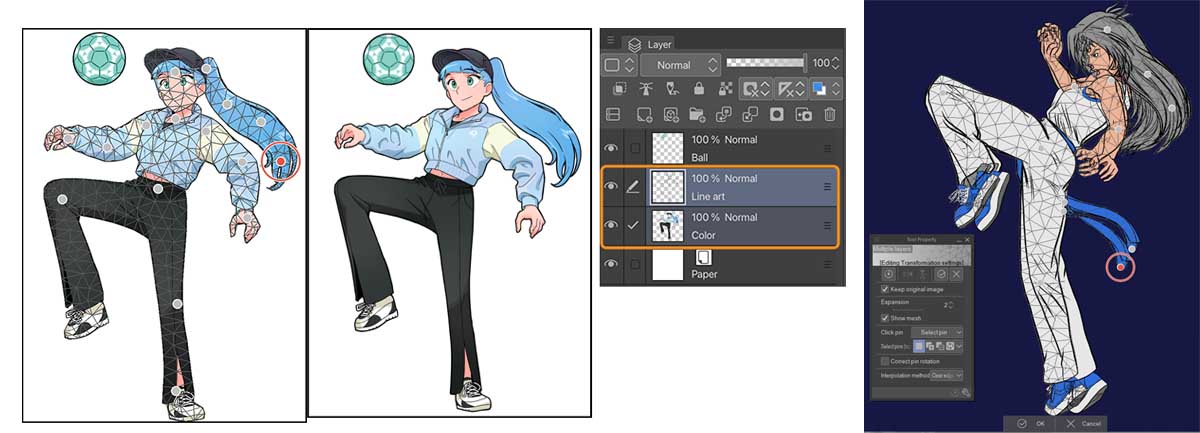Choose the new selection pin mode icon
Screen dimensions: 1200x433
coord(918,346)
